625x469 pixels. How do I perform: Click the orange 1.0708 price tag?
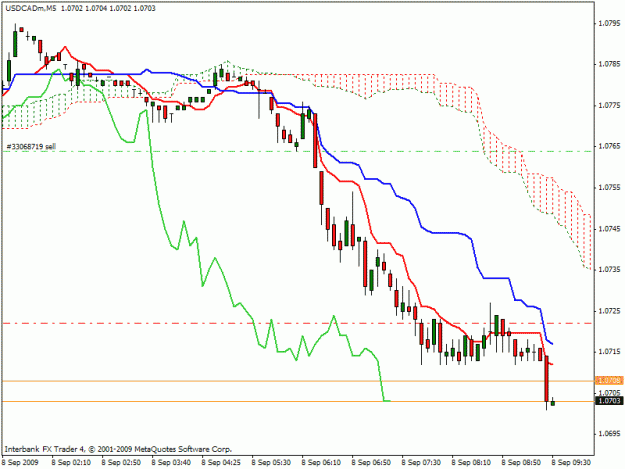(609, 381)
